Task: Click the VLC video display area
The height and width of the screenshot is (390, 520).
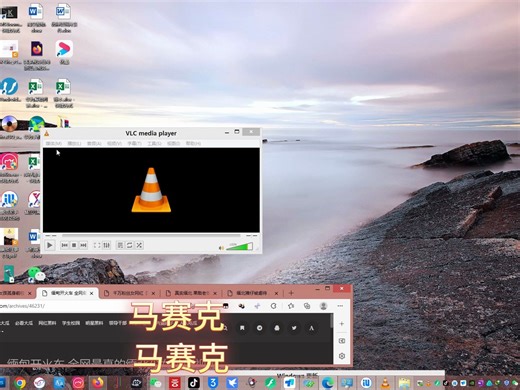Action: coord(151,190)
